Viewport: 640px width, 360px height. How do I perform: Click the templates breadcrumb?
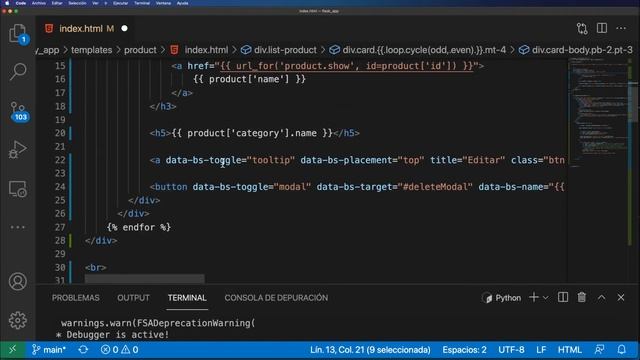[91, 50]
